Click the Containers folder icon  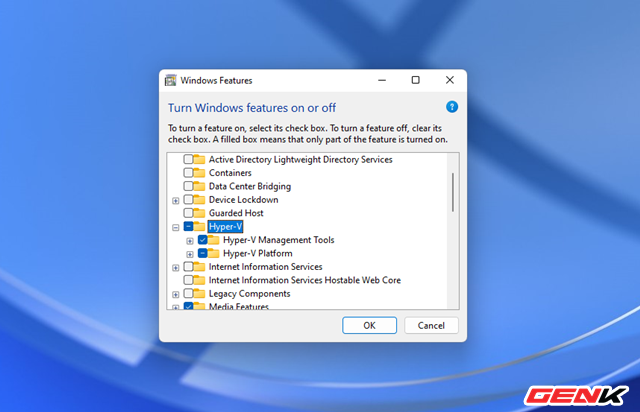(x=199, y=173)
